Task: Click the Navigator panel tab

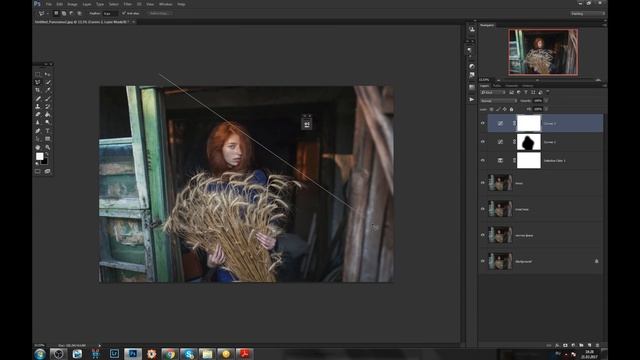Action: 487,25
